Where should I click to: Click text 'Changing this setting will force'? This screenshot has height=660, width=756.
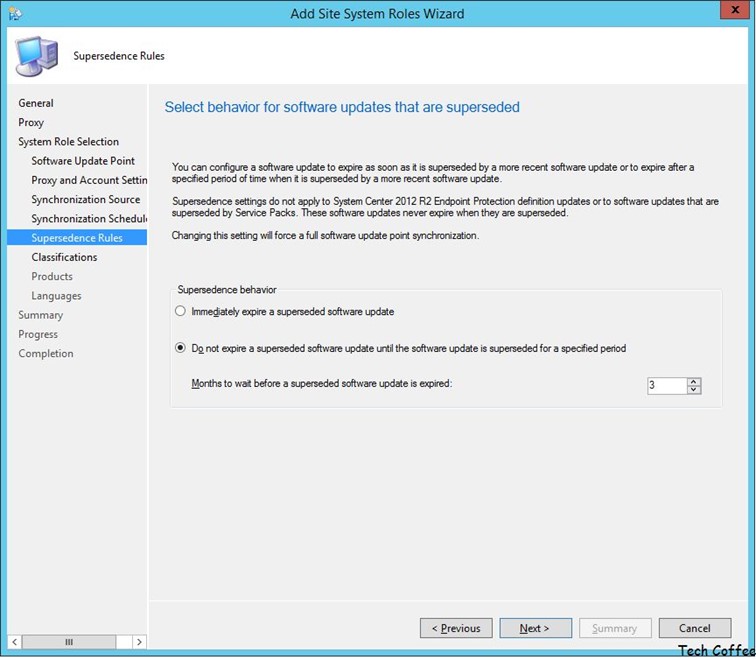pyautogui.click(x=325, y=236)
